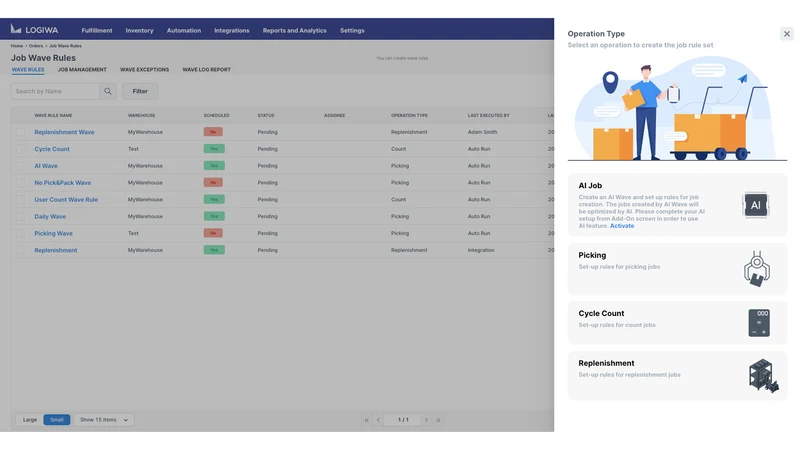
Task: Choose the AI Job operation card
Action: (677, 205)
